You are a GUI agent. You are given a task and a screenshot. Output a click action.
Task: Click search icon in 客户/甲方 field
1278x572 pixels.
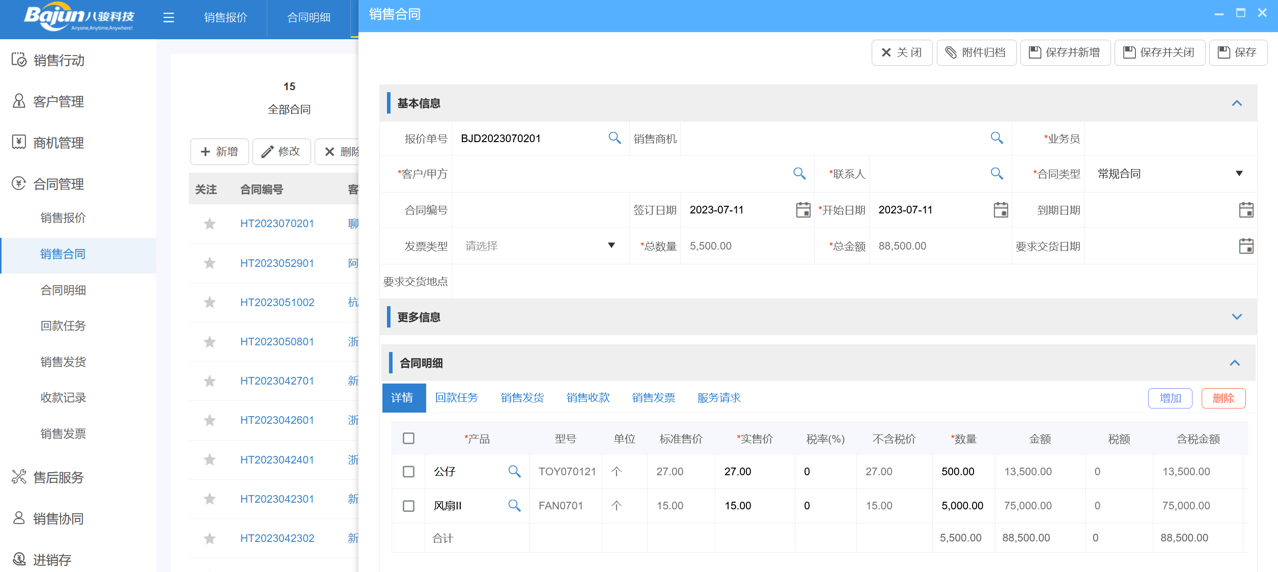coord(799,174)
